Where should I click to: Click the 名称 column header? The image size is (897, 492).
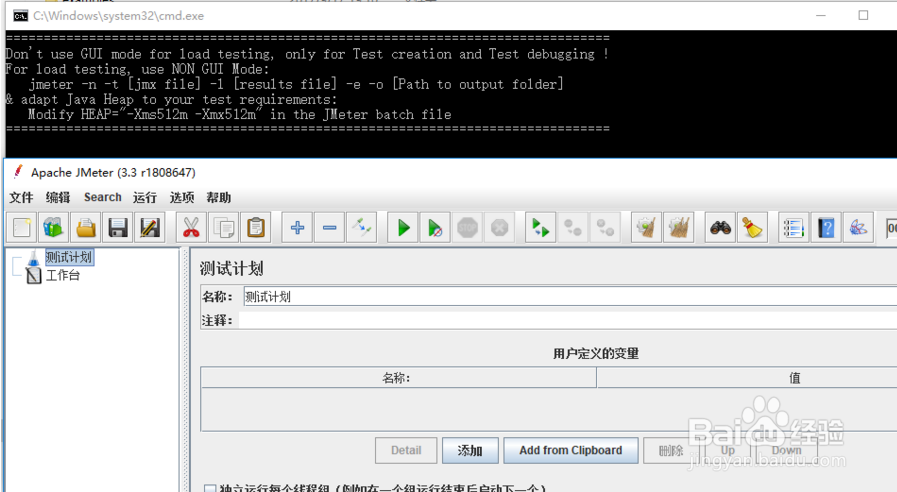[x=398, y=378]
